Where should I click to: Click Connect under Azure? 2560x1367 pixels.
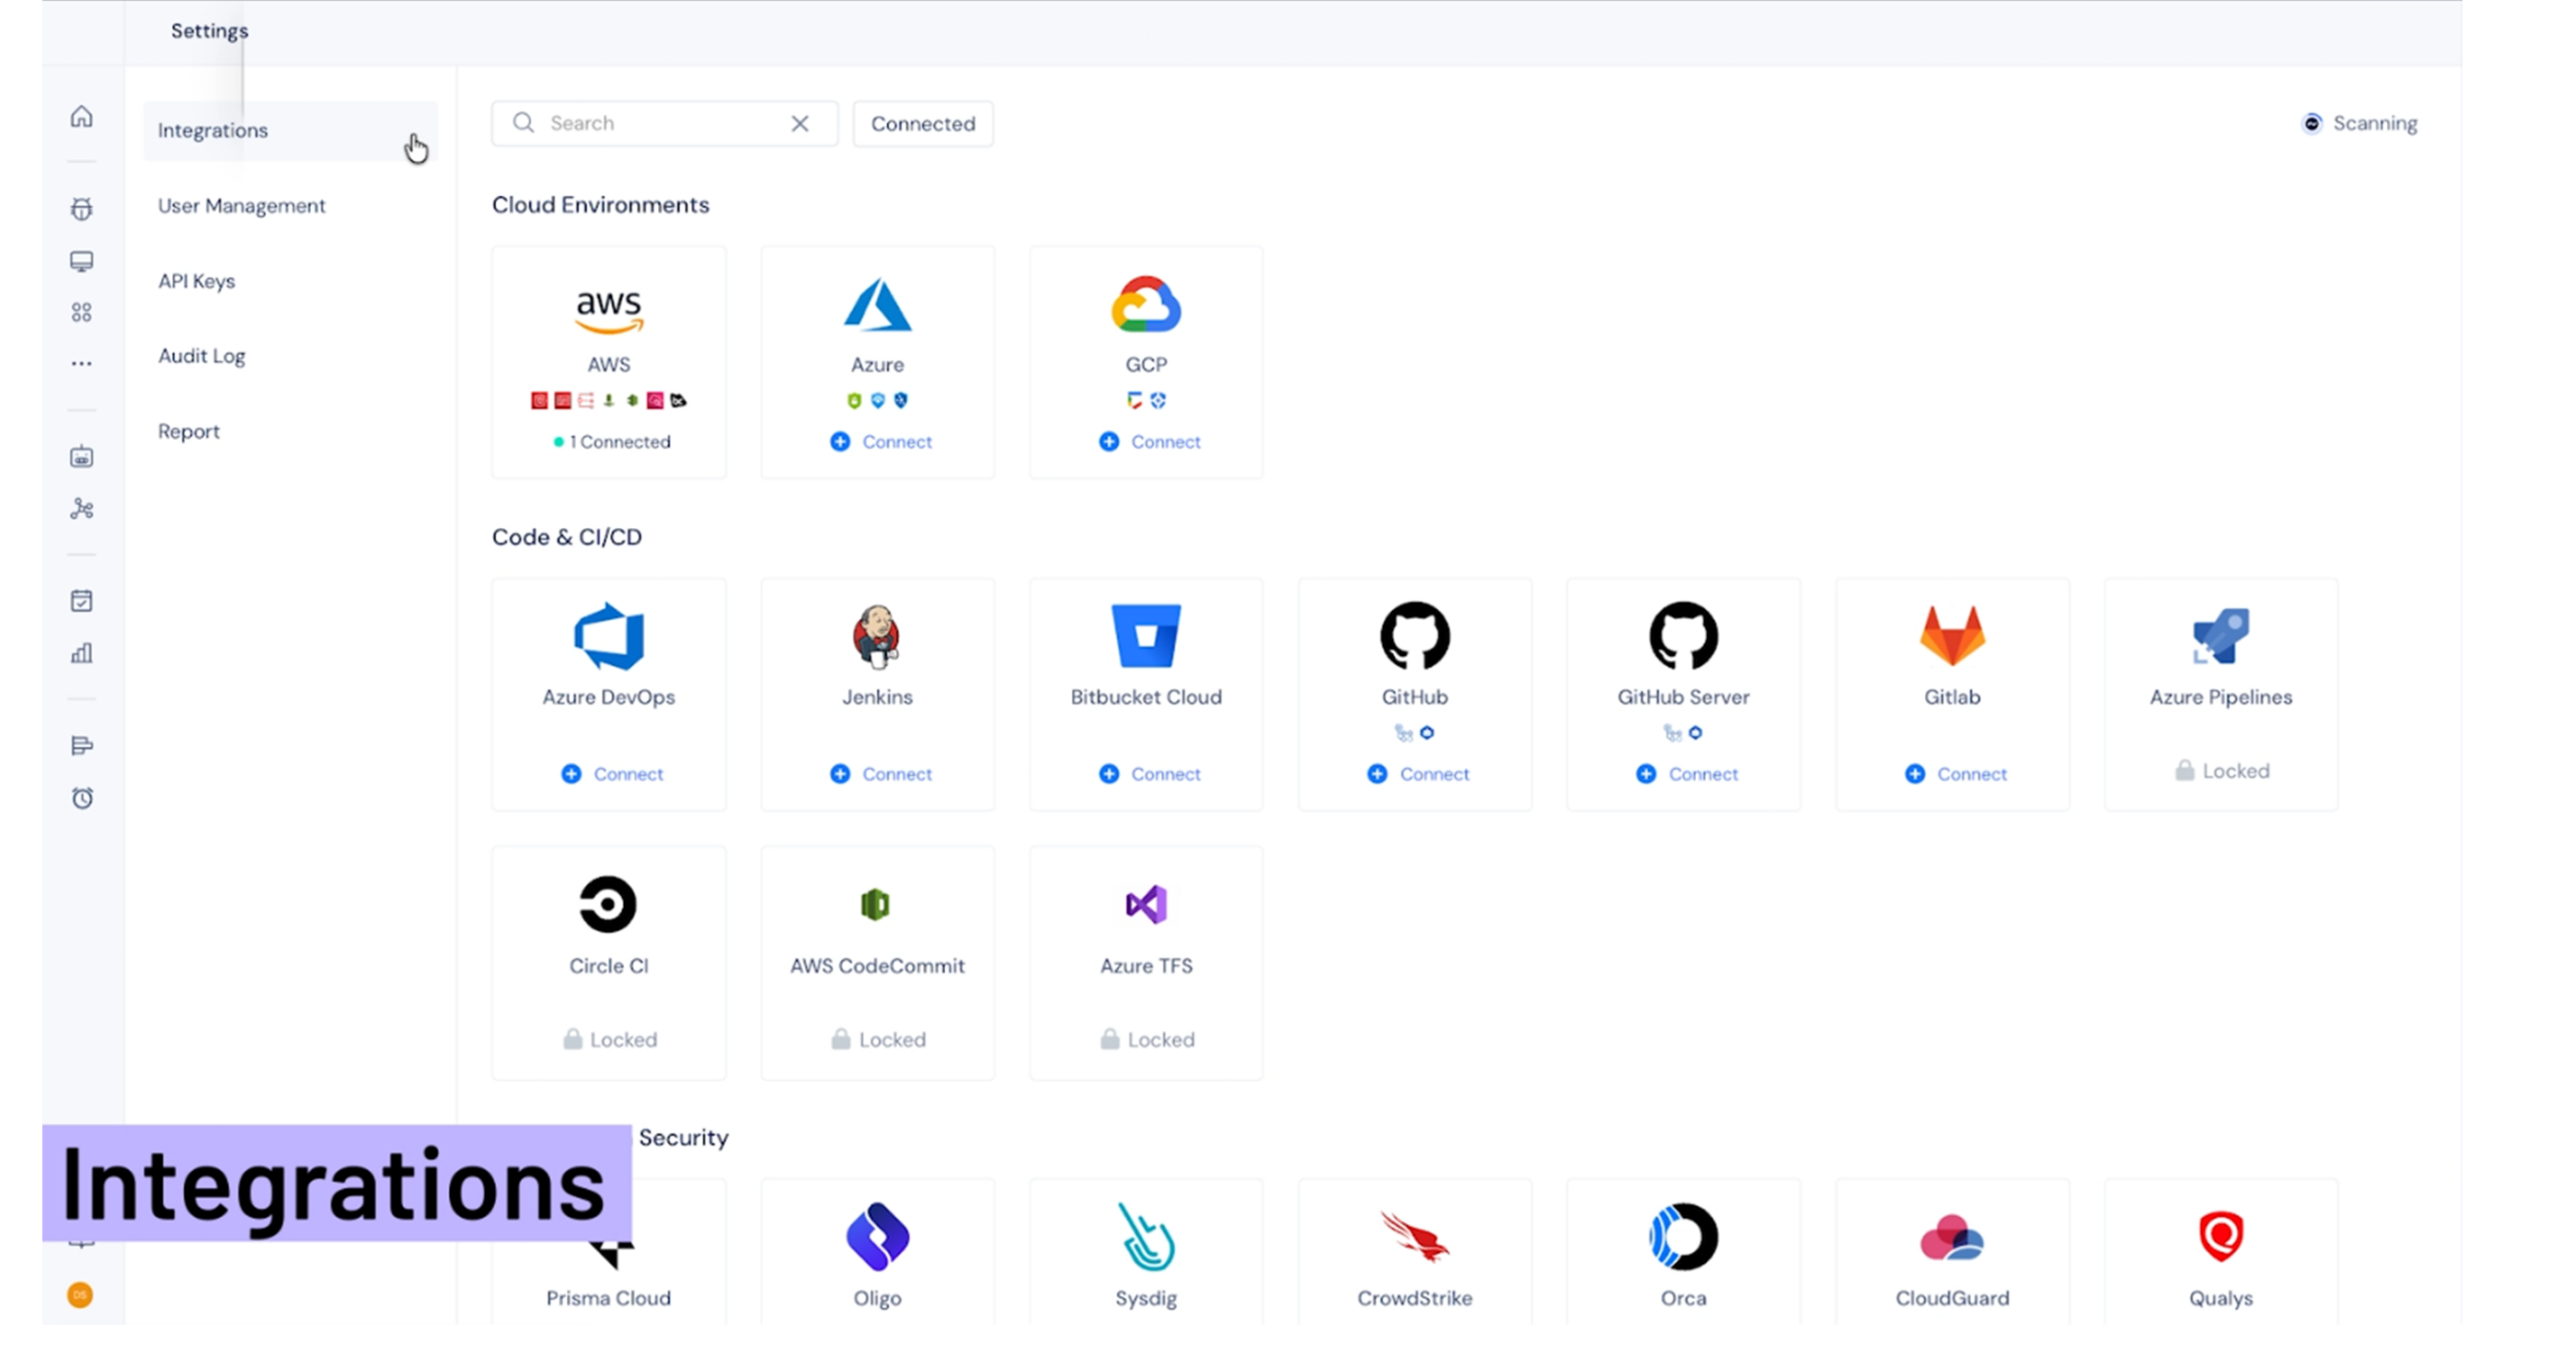[x=881, y=442]
